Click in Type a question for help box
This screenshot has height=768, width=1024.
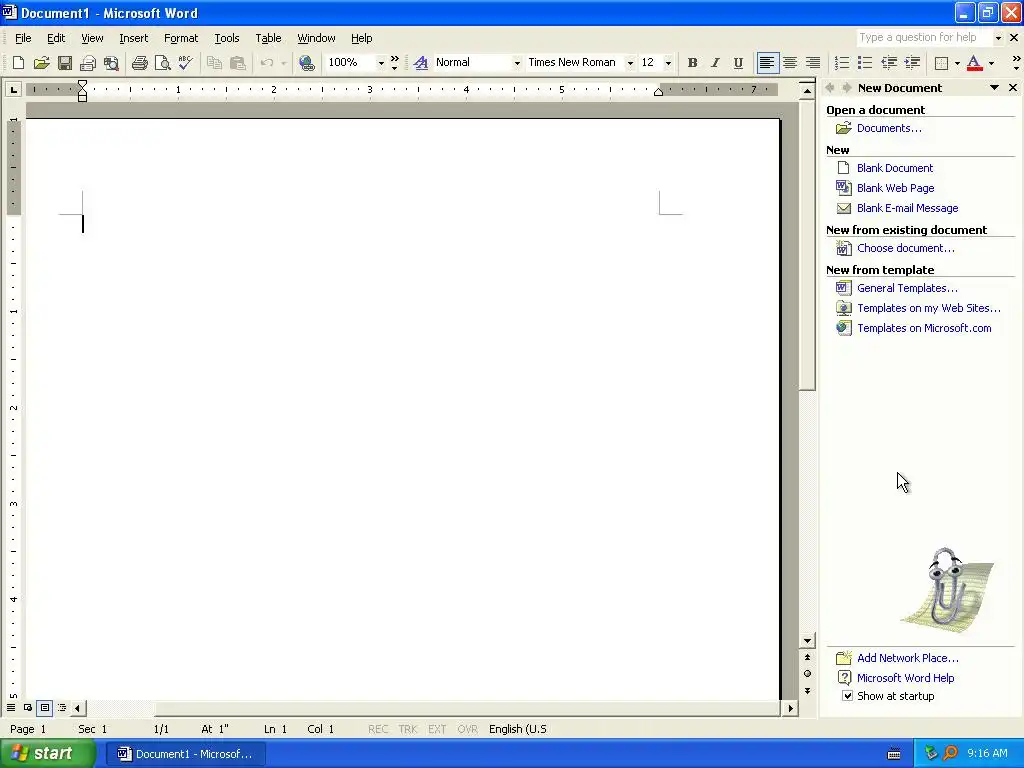(x=924, y=37)
